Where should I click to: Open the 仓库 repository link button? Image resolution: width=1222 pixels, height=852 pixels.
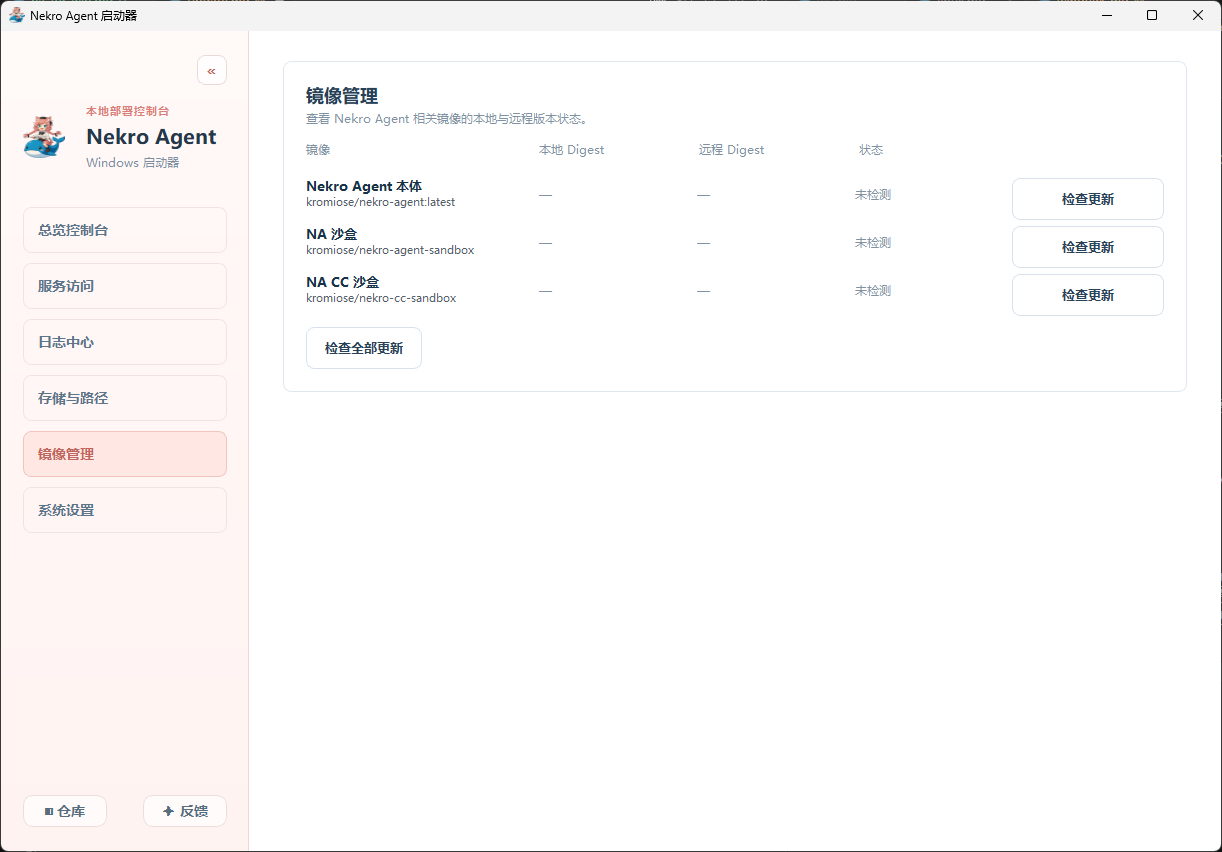(x=65, y=811)
